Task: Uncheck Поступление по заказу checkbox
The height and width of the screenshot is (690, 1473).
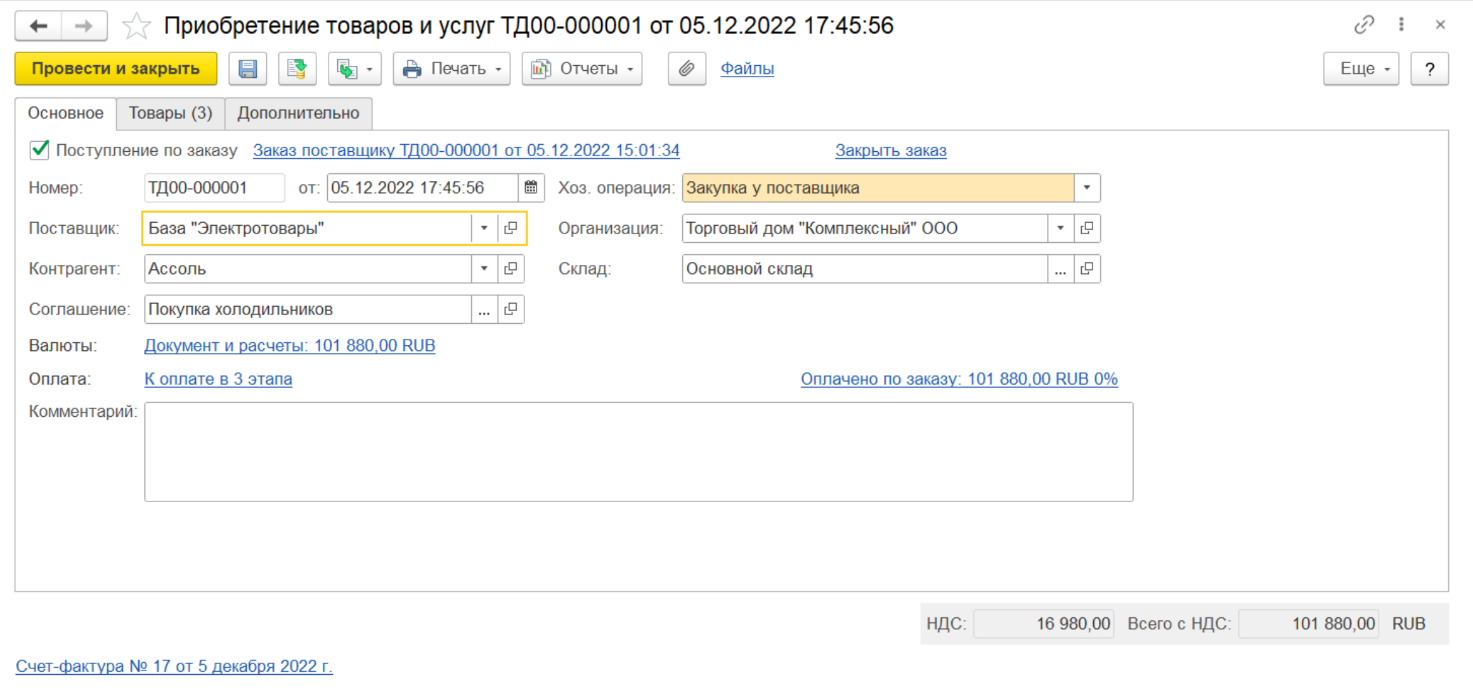Action: 40,150
